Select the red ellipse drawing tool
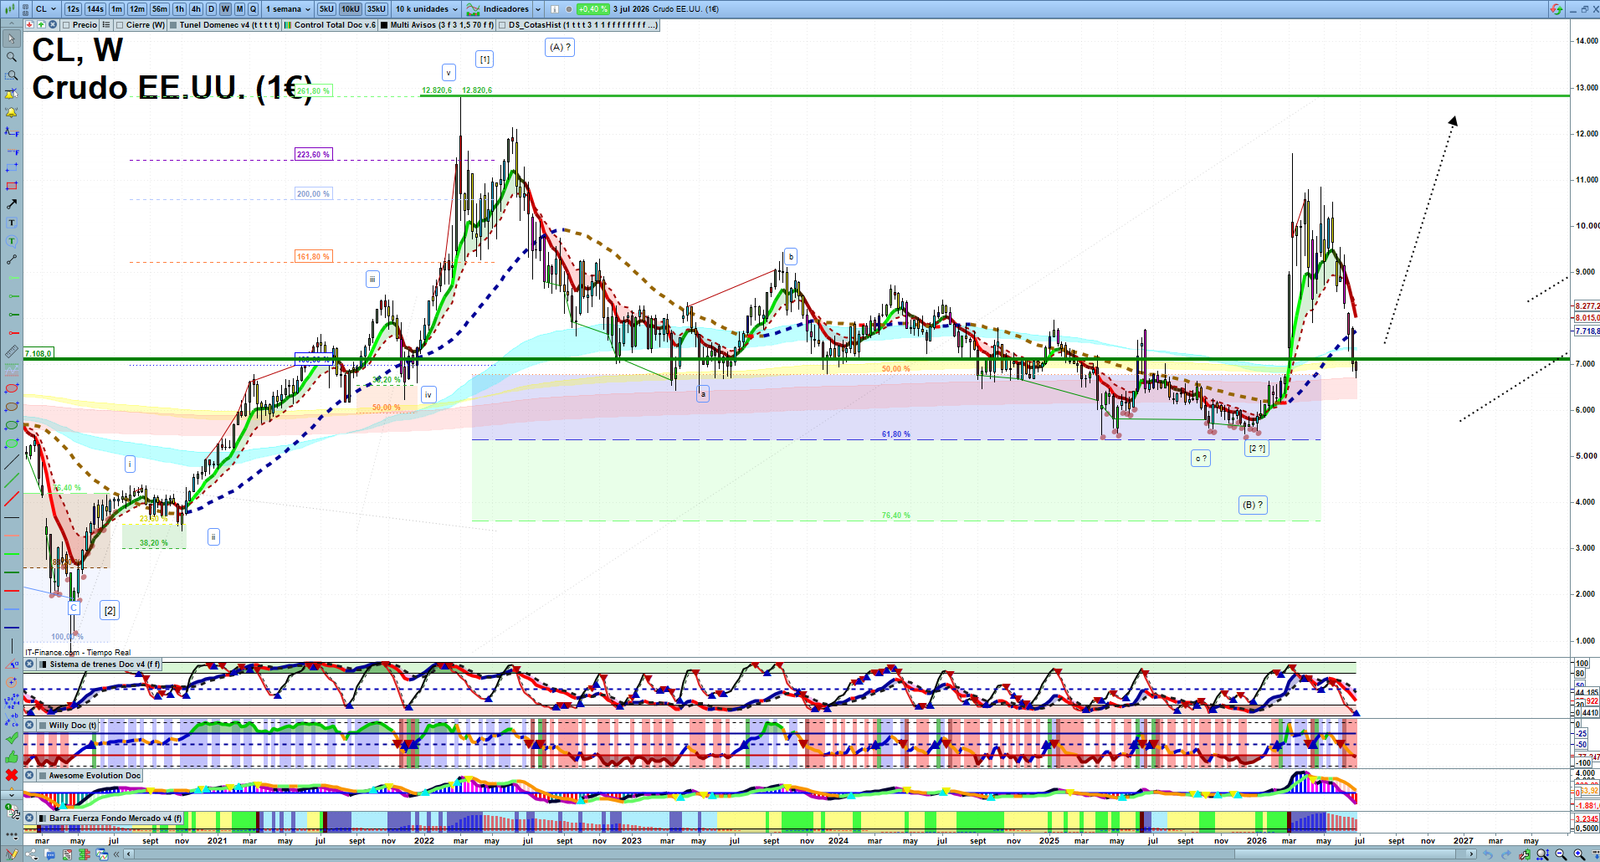The height and width of the screenshot is (862, 1600). pos(12,388)
